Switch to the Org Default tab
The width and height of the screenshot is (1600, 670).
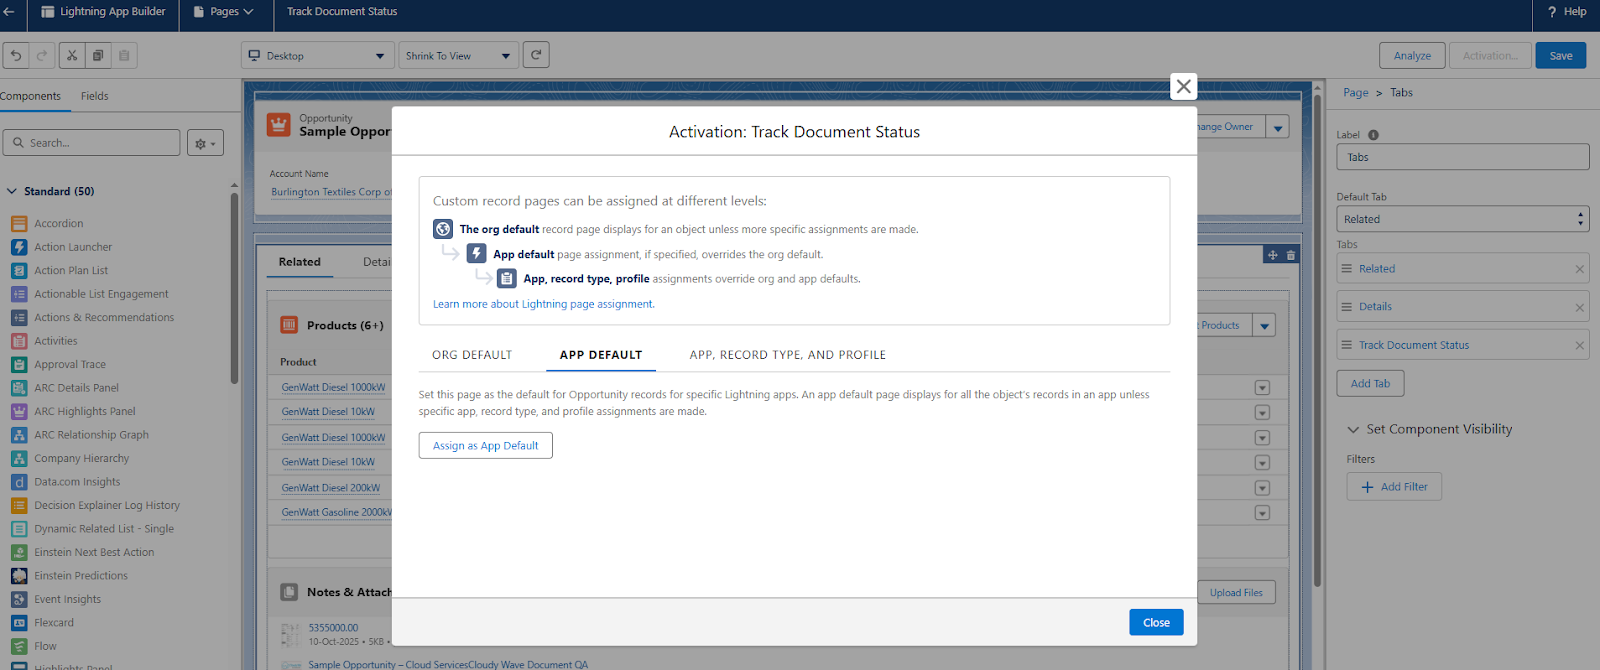pos(472,355)
